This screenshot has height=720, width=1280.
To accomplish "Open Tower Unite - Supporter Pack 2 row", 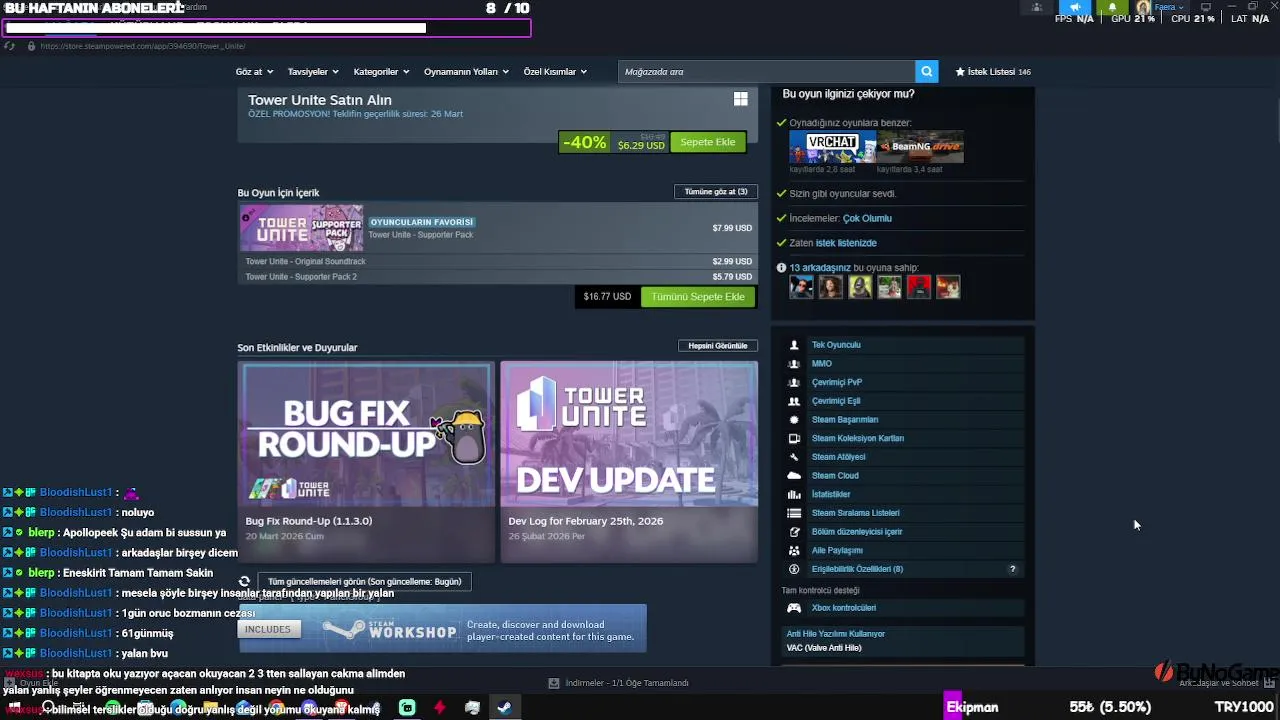I will coord(498,277).
